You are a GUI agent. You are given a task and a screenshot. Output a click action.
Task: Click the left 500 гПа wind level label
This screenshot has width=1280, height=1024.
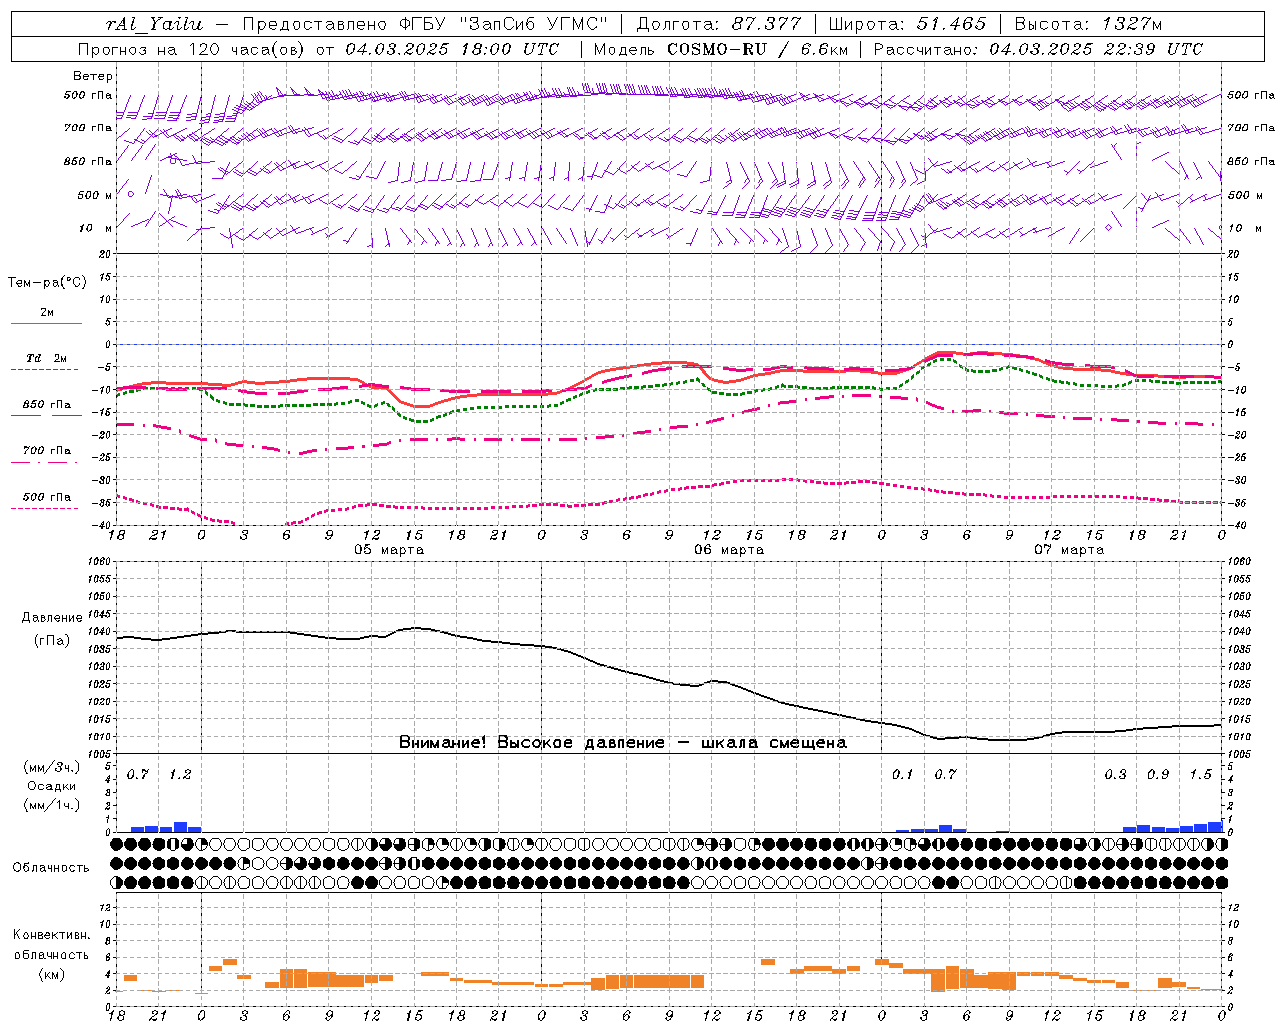88,96
